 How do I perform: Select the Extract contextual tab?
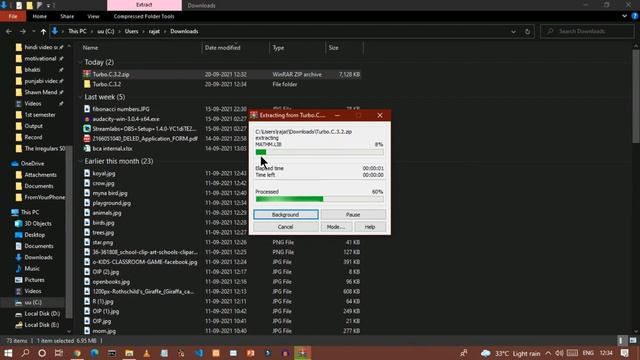click(x=144, y=5)
